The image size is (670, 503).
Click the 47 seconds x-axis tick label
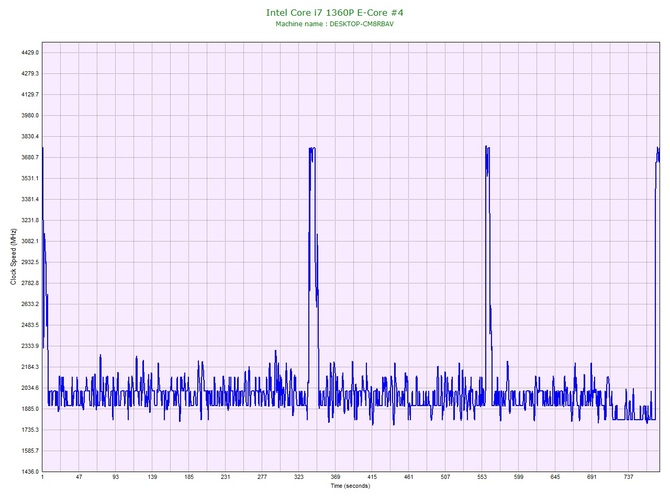pyautogui.click(x=79, y=477)
